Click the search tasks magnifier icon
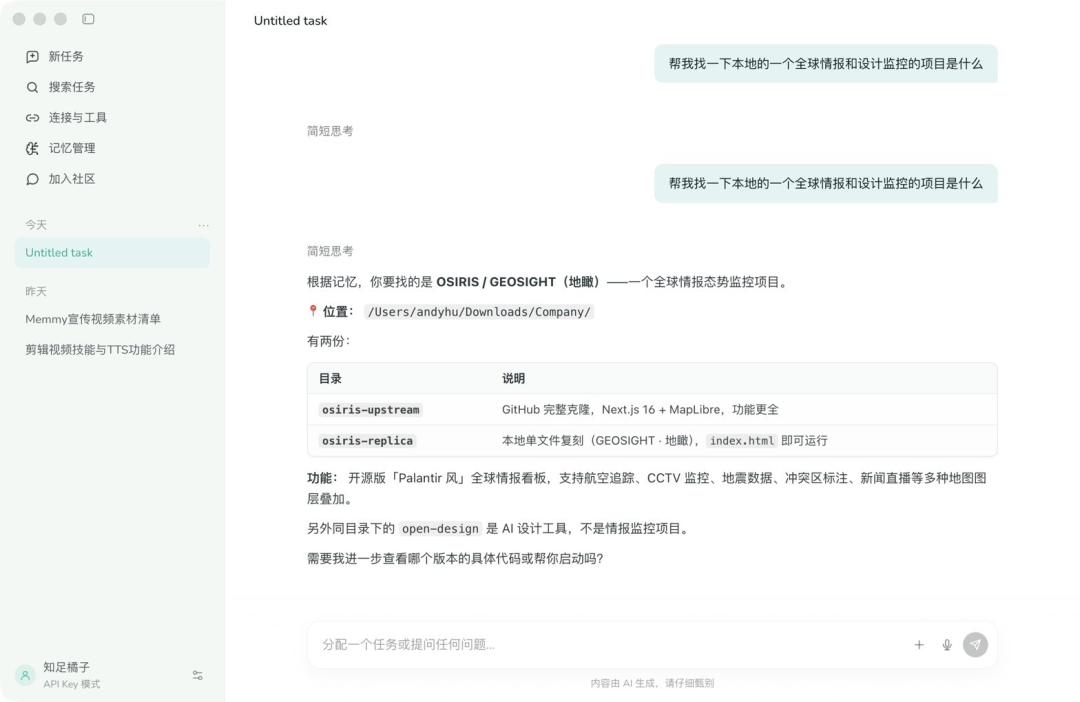This screenshot has width=1080, height=702. [32, 87]
